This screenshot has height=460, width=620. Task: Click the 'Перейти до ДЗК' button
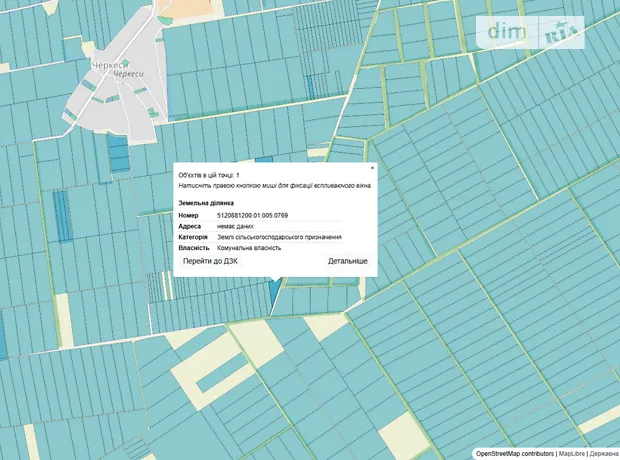tap(212, 261)
